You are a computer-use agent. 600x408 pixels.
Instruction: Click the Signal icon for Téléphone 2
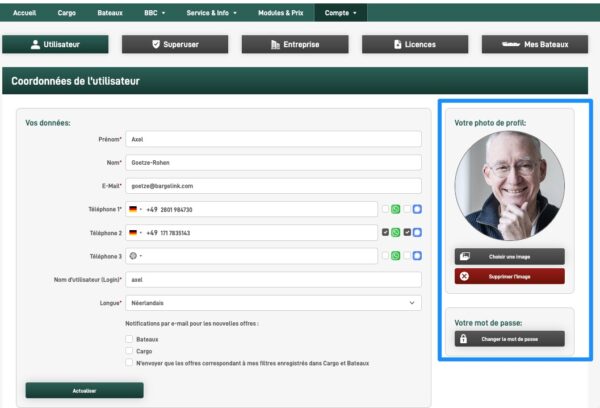click(x=417, y=232)
